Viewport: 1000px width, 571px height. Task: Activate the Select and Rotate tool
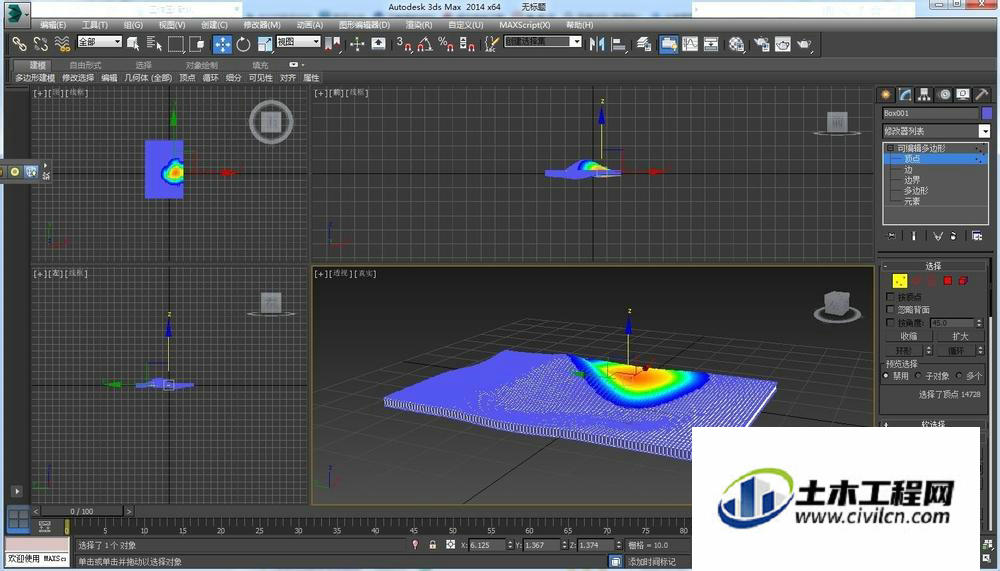pos(243,44)
